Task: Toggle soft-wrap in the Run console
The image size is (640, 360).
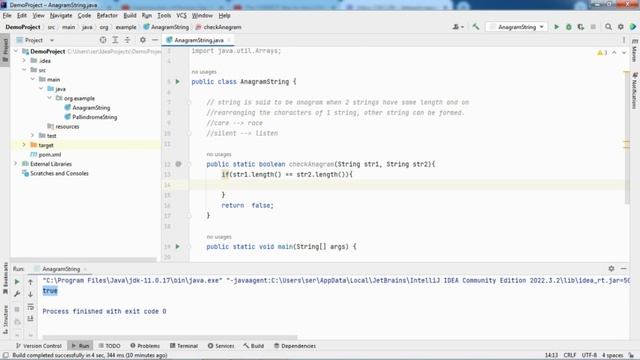Action: (x=30, y=307)
